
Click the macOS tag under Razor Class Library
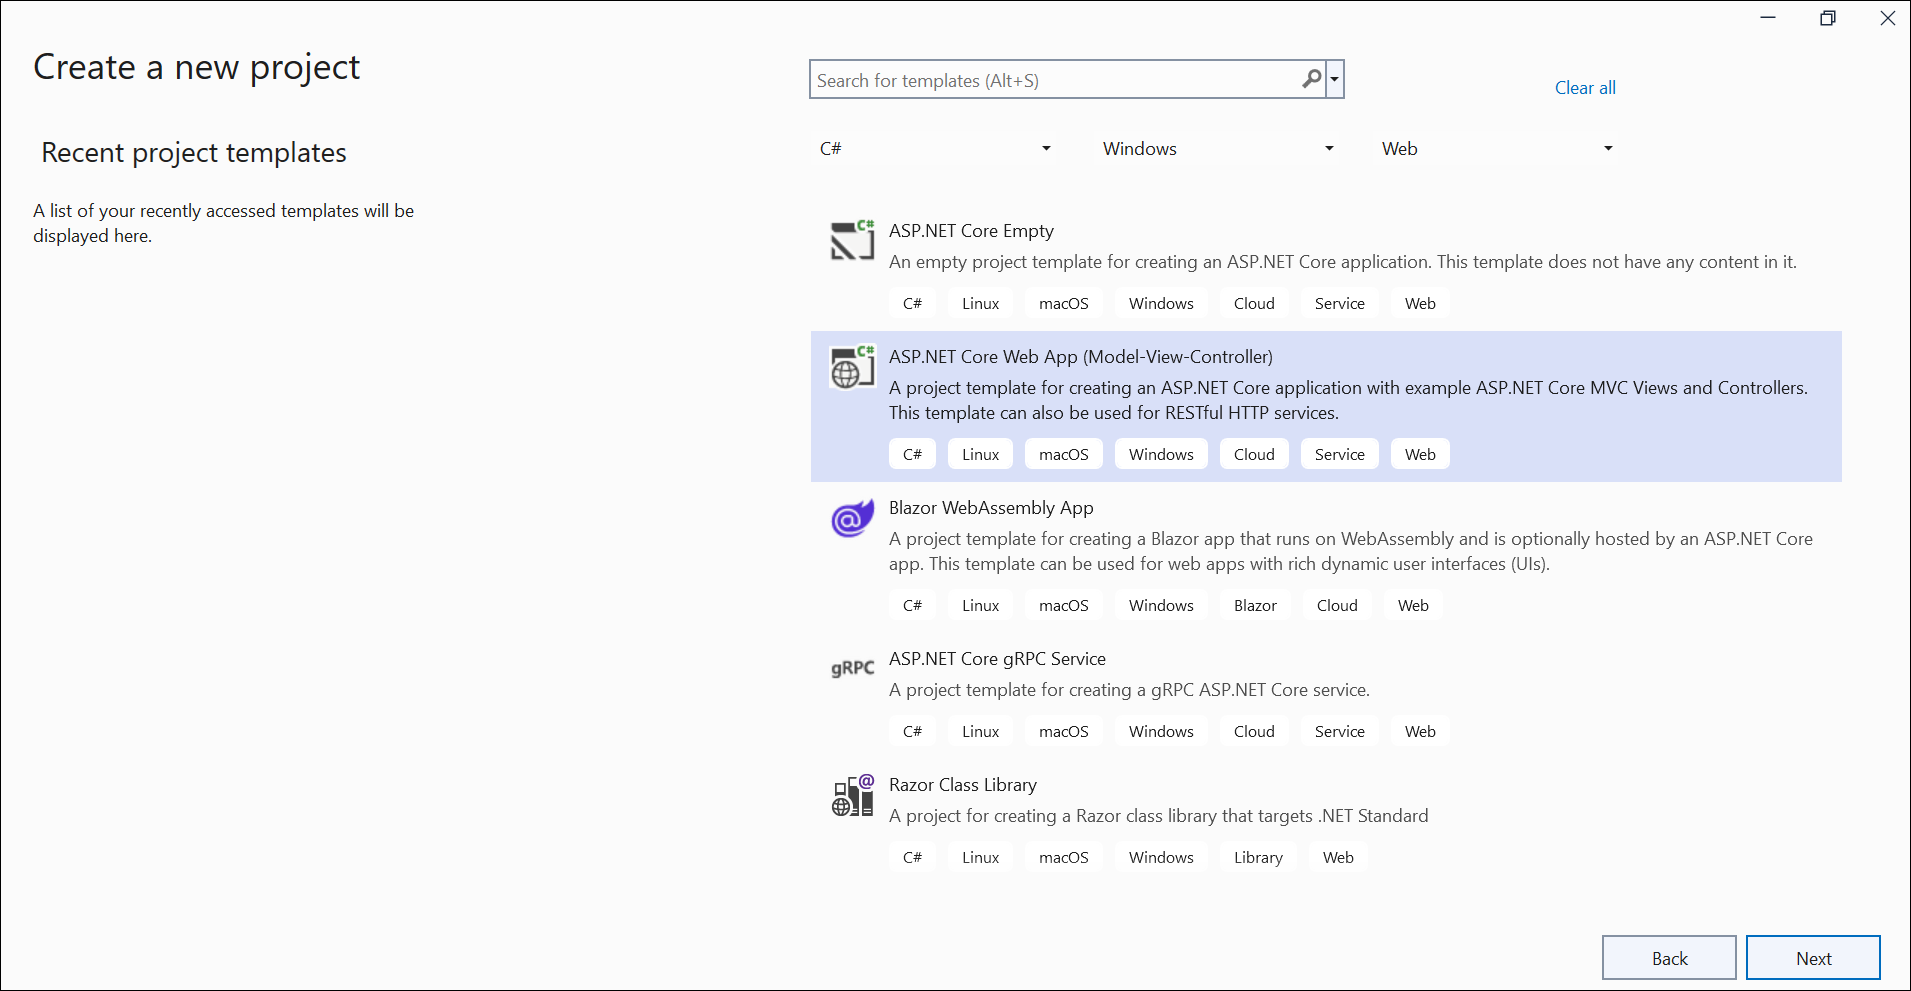pos(1063,857)
